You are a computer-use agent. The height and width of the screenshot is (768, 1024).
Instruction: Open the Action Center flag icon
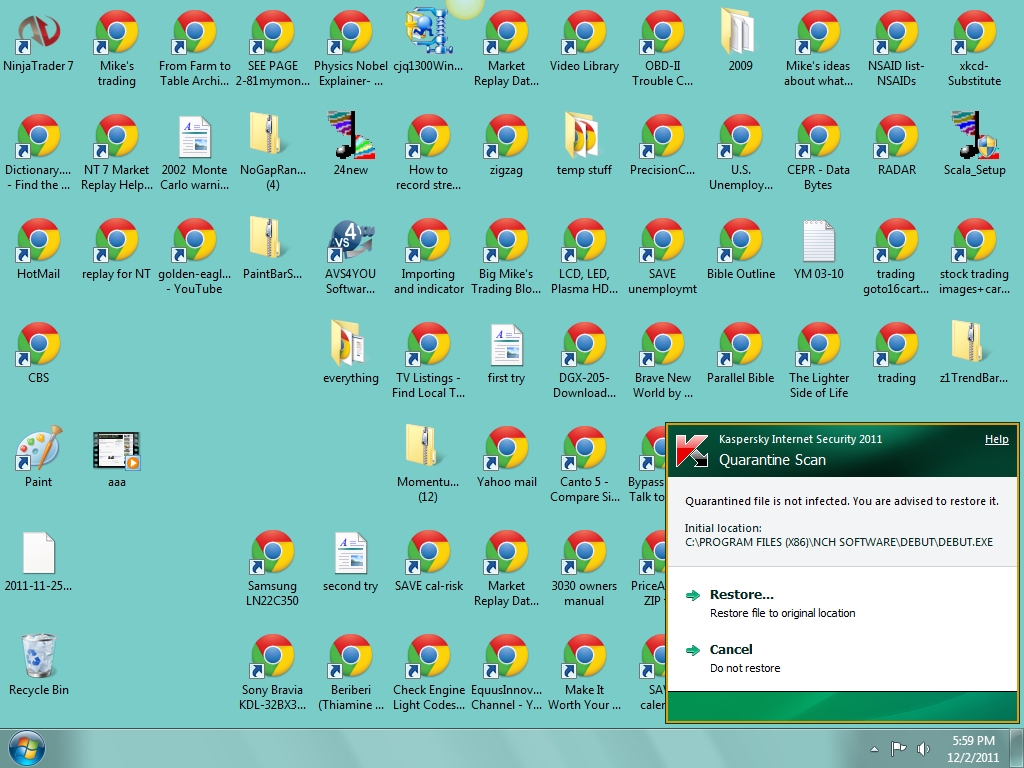pos(899,748)
